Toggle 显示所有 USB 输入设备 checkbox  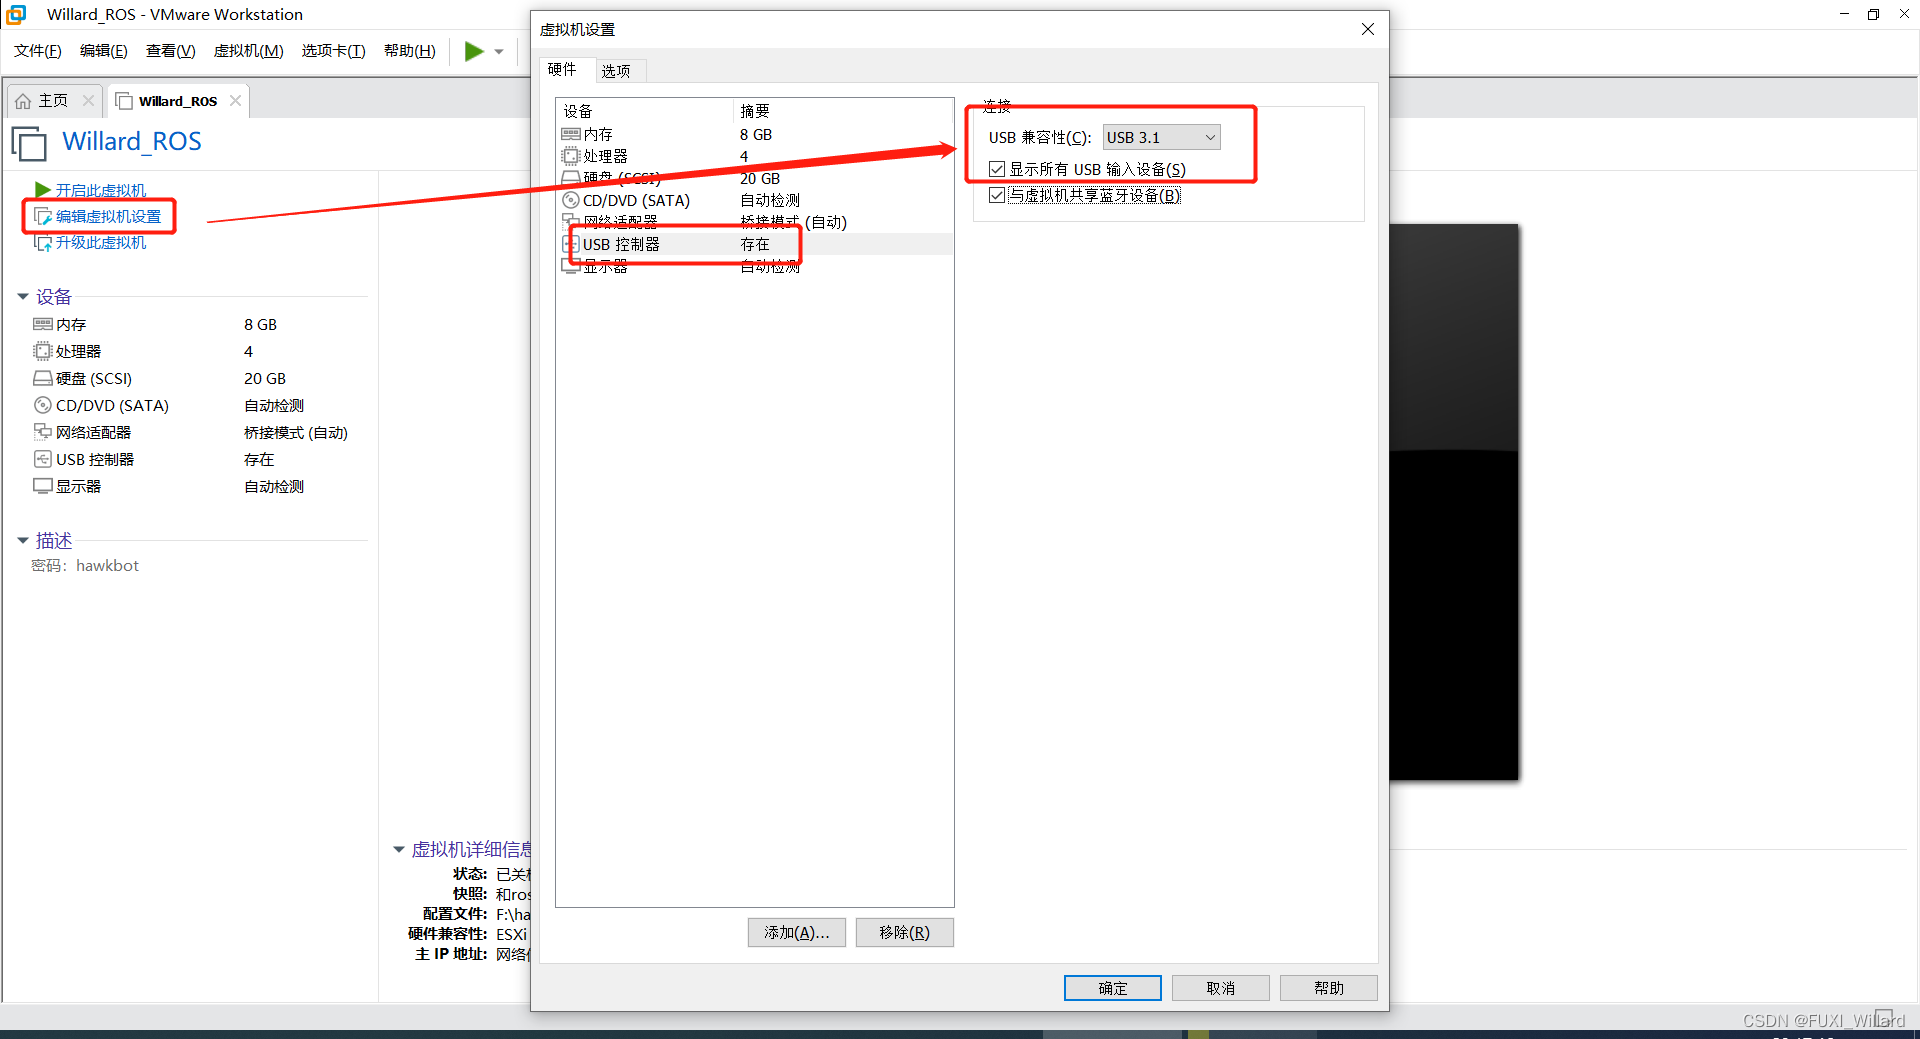tap(997, 169)
